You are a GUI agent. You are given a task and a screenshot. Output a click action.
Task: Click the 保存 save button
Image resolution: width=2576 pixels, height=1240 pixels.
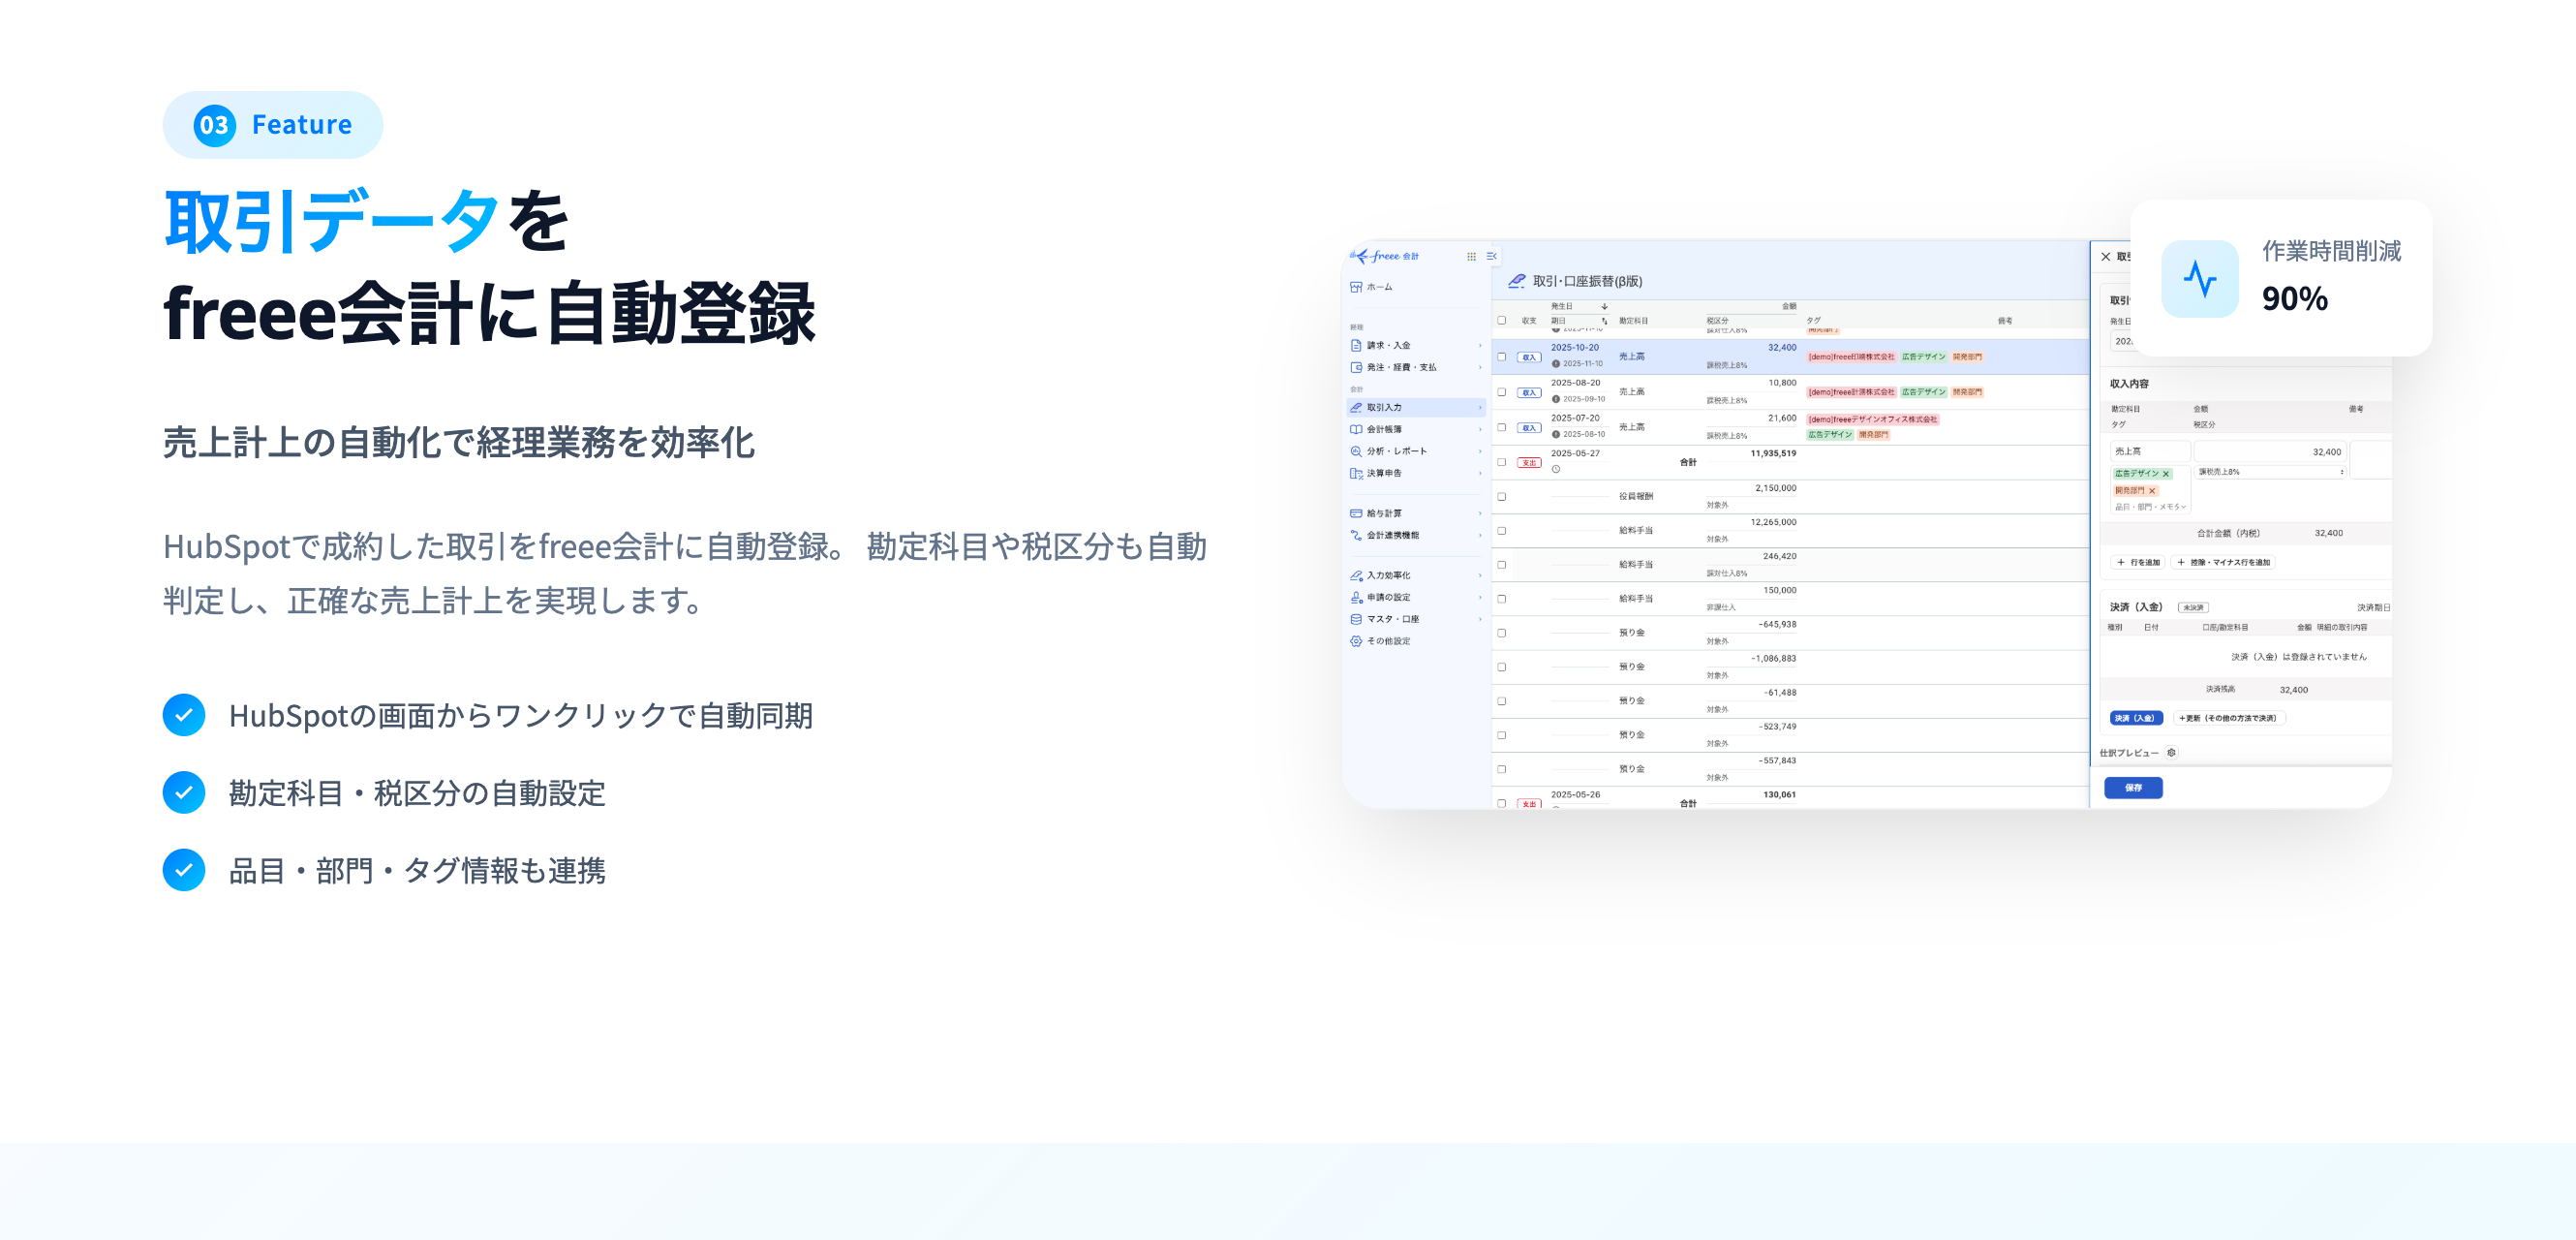(x=2133, y=788)
